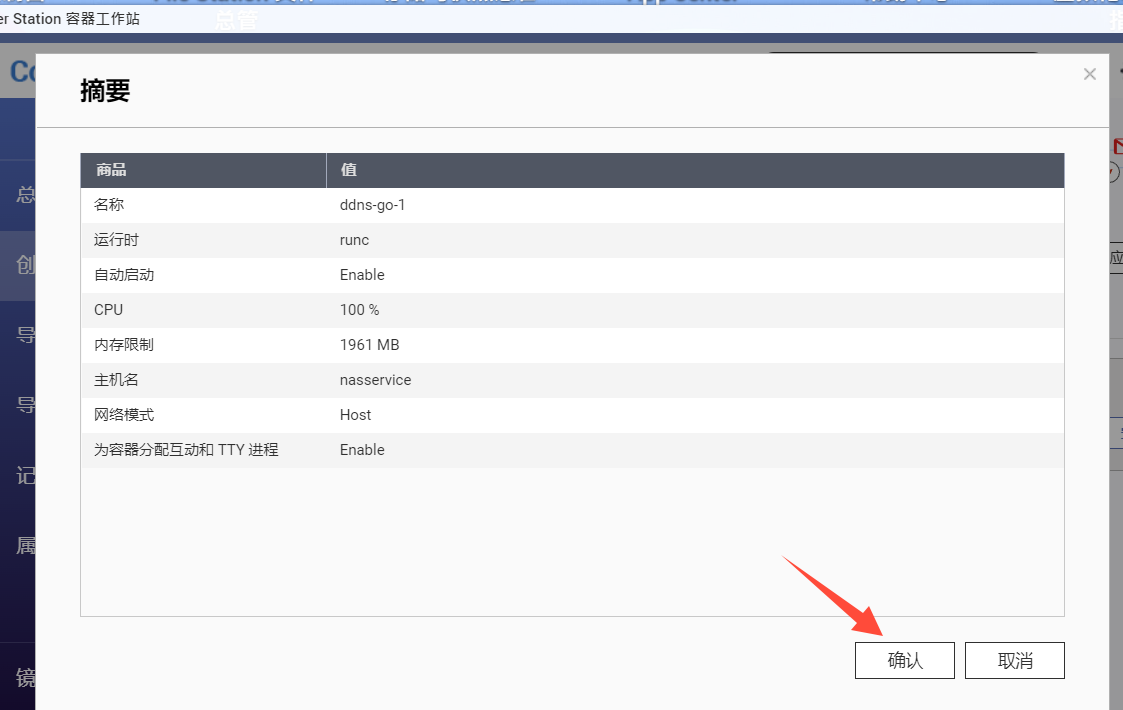This screenshot has width=1123, height=710.
Task: Select the 1961 MB memory value
Action: (370, 345)
